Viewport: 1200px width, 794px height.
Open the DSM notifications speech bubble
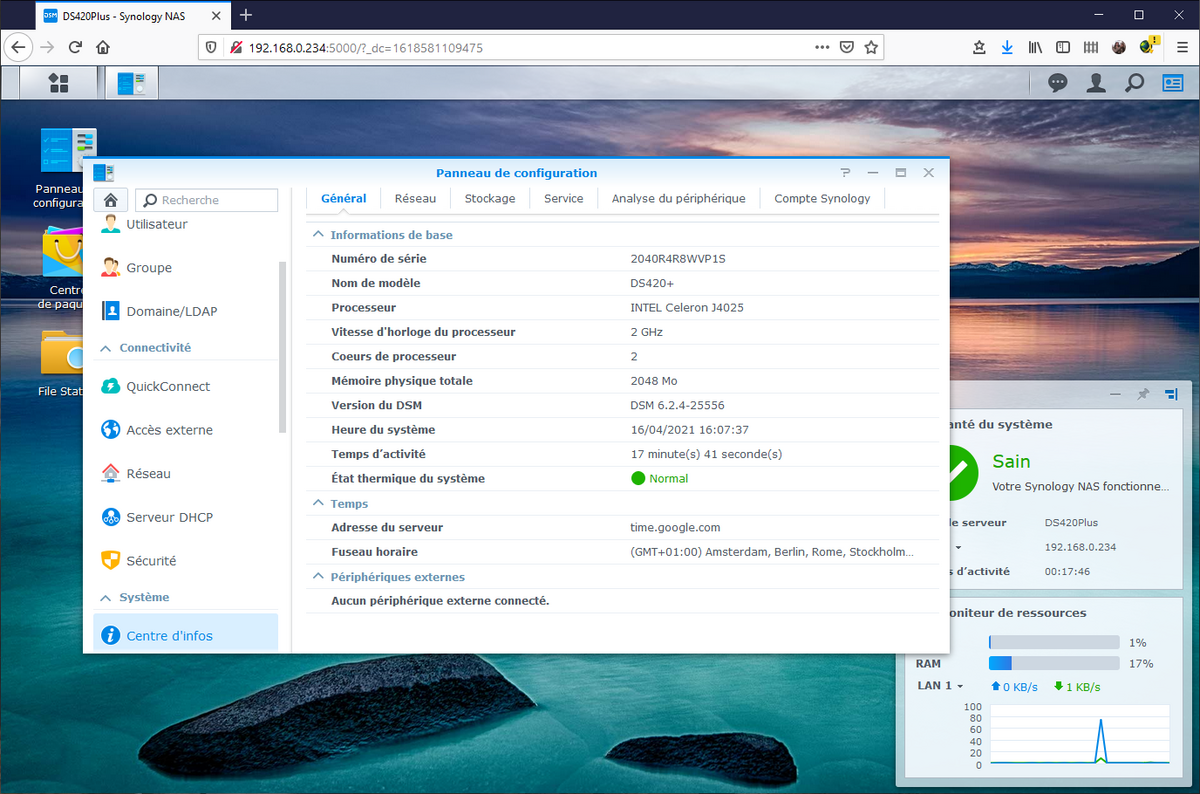coord(1058,83)
